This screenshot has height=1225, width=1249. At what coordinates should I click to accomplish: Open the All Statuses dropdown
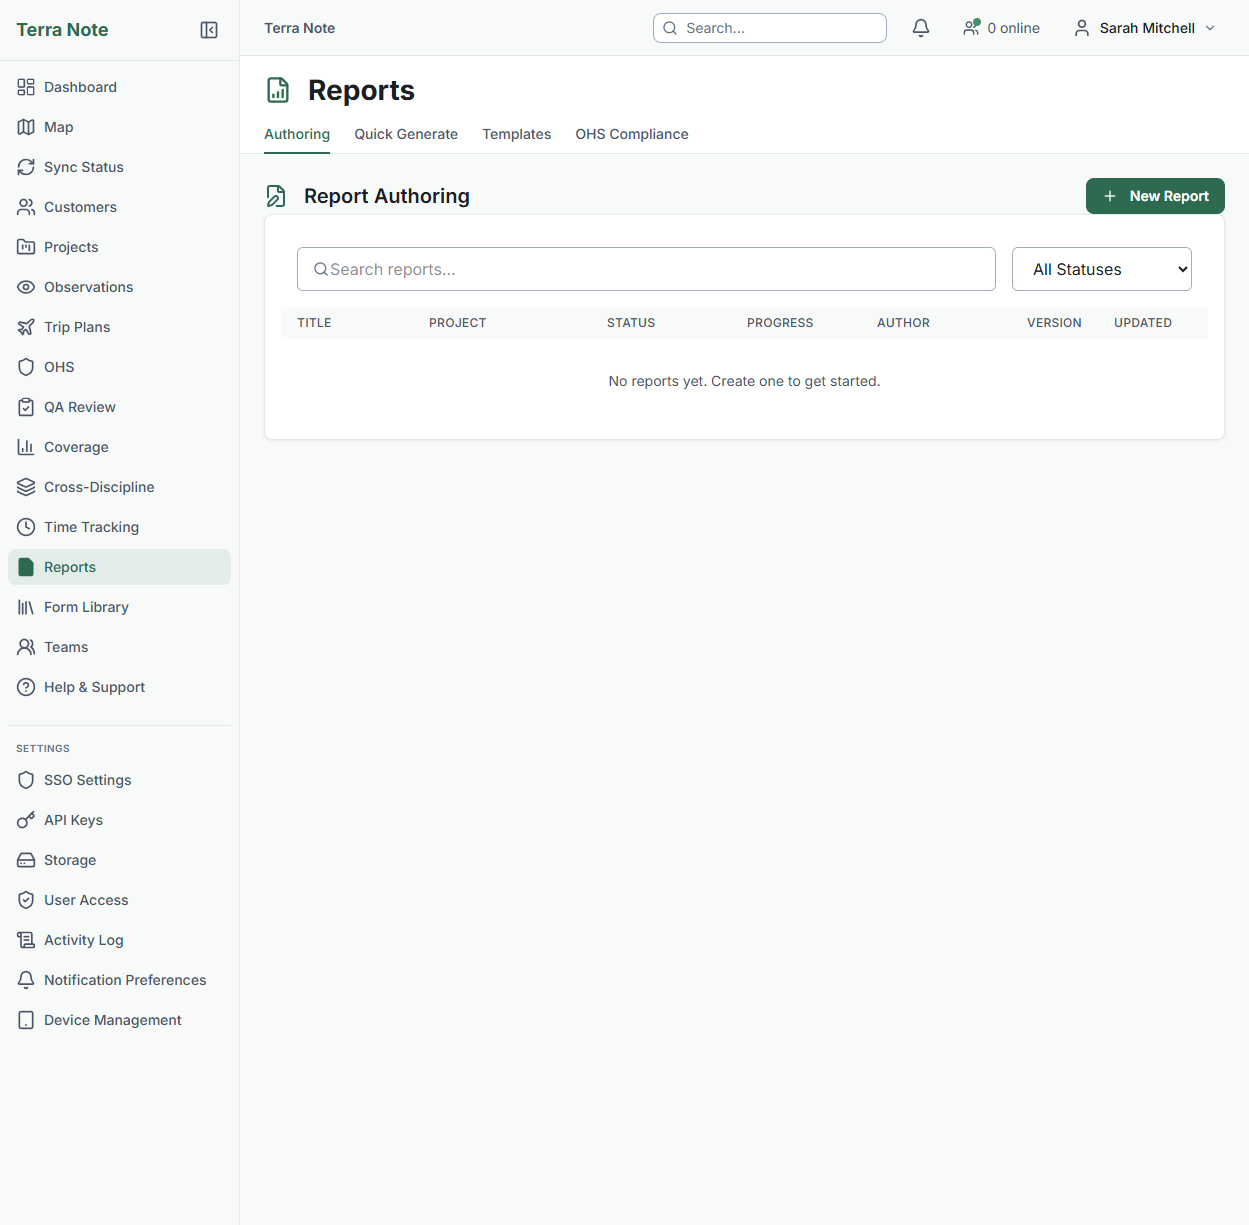coord(1101,269)
